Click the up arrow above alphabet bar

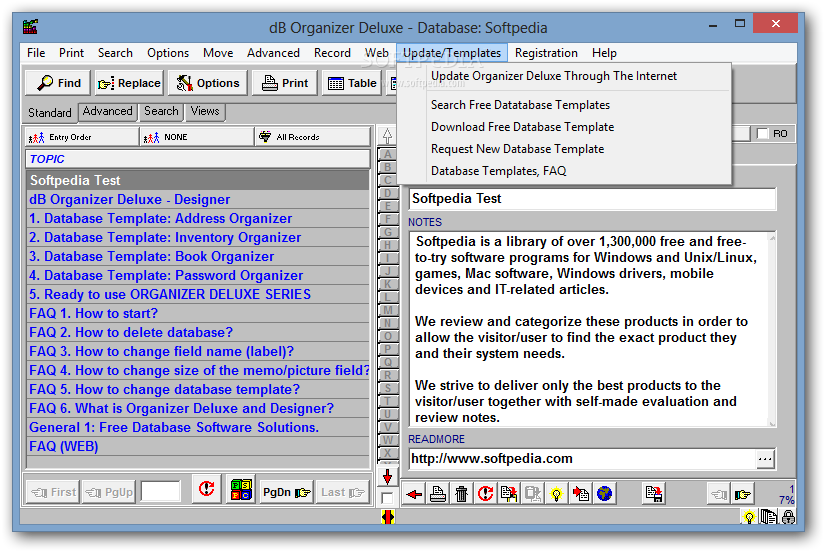387,136
